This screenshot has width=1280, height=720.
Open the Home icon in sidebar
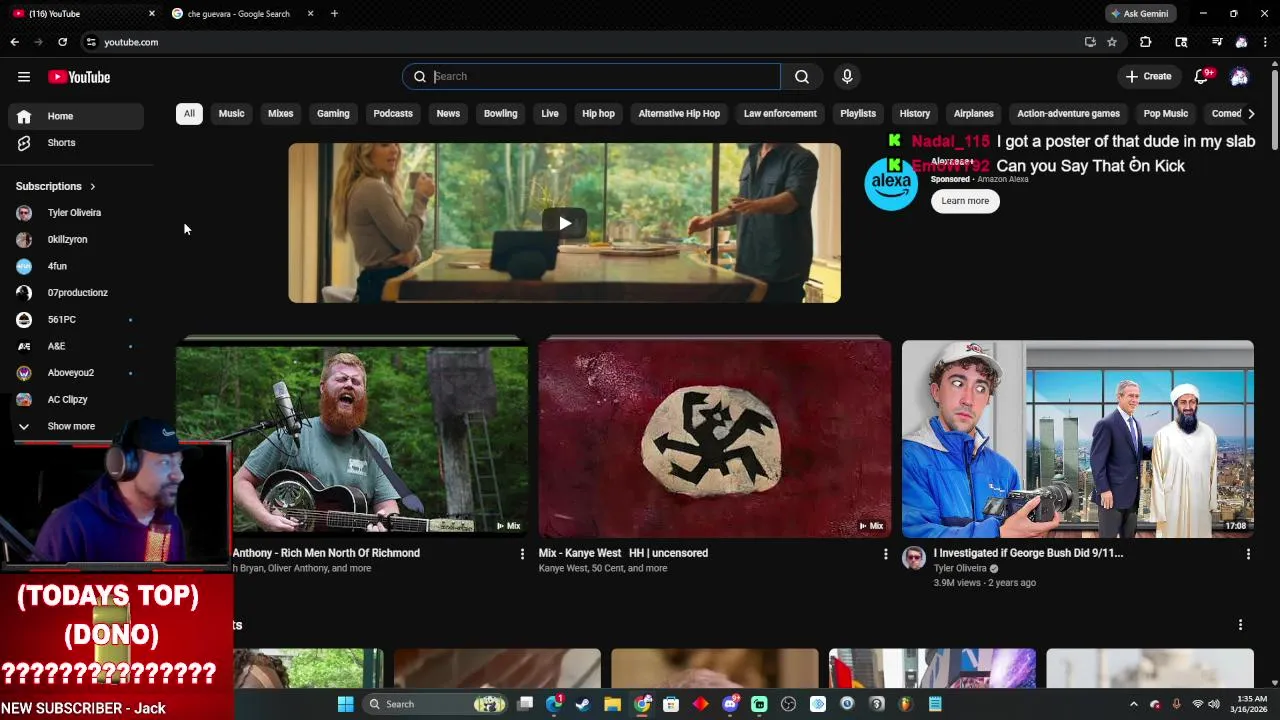24,116
